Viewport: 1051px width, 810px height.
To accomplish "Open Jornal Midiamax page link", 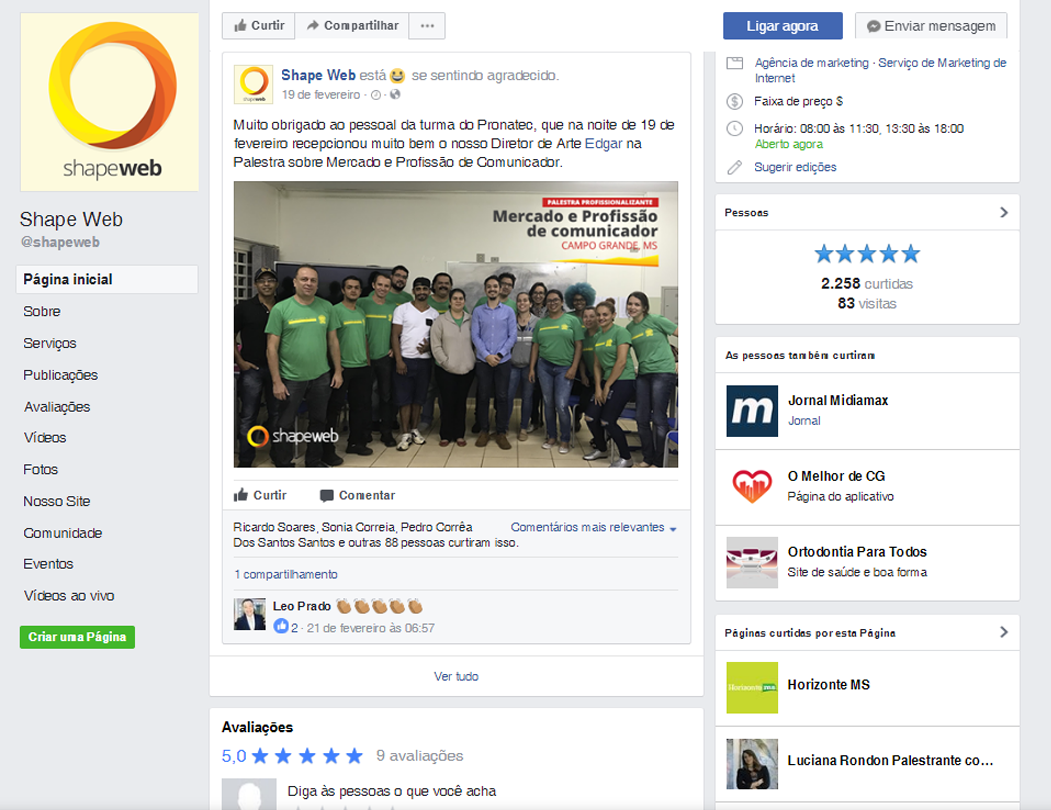I will (838, 400).
